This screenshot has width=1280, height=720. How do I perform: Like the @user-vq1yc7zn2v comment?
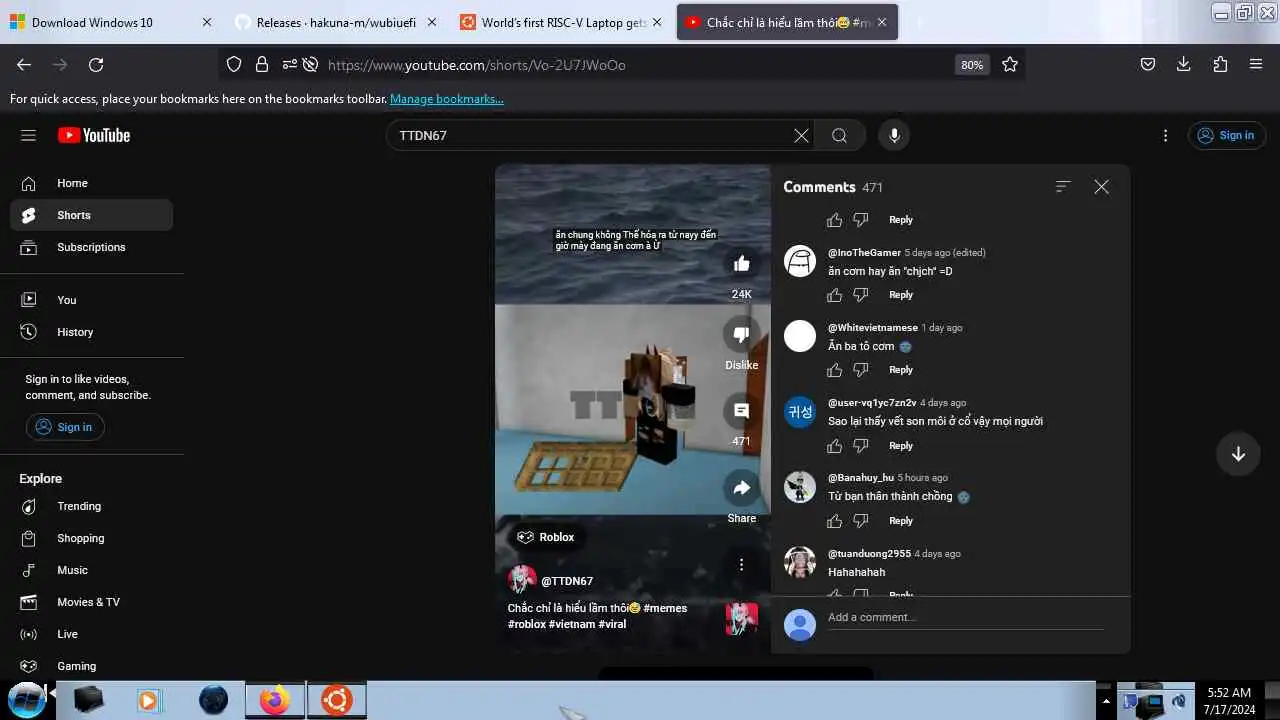pos(835,446)
